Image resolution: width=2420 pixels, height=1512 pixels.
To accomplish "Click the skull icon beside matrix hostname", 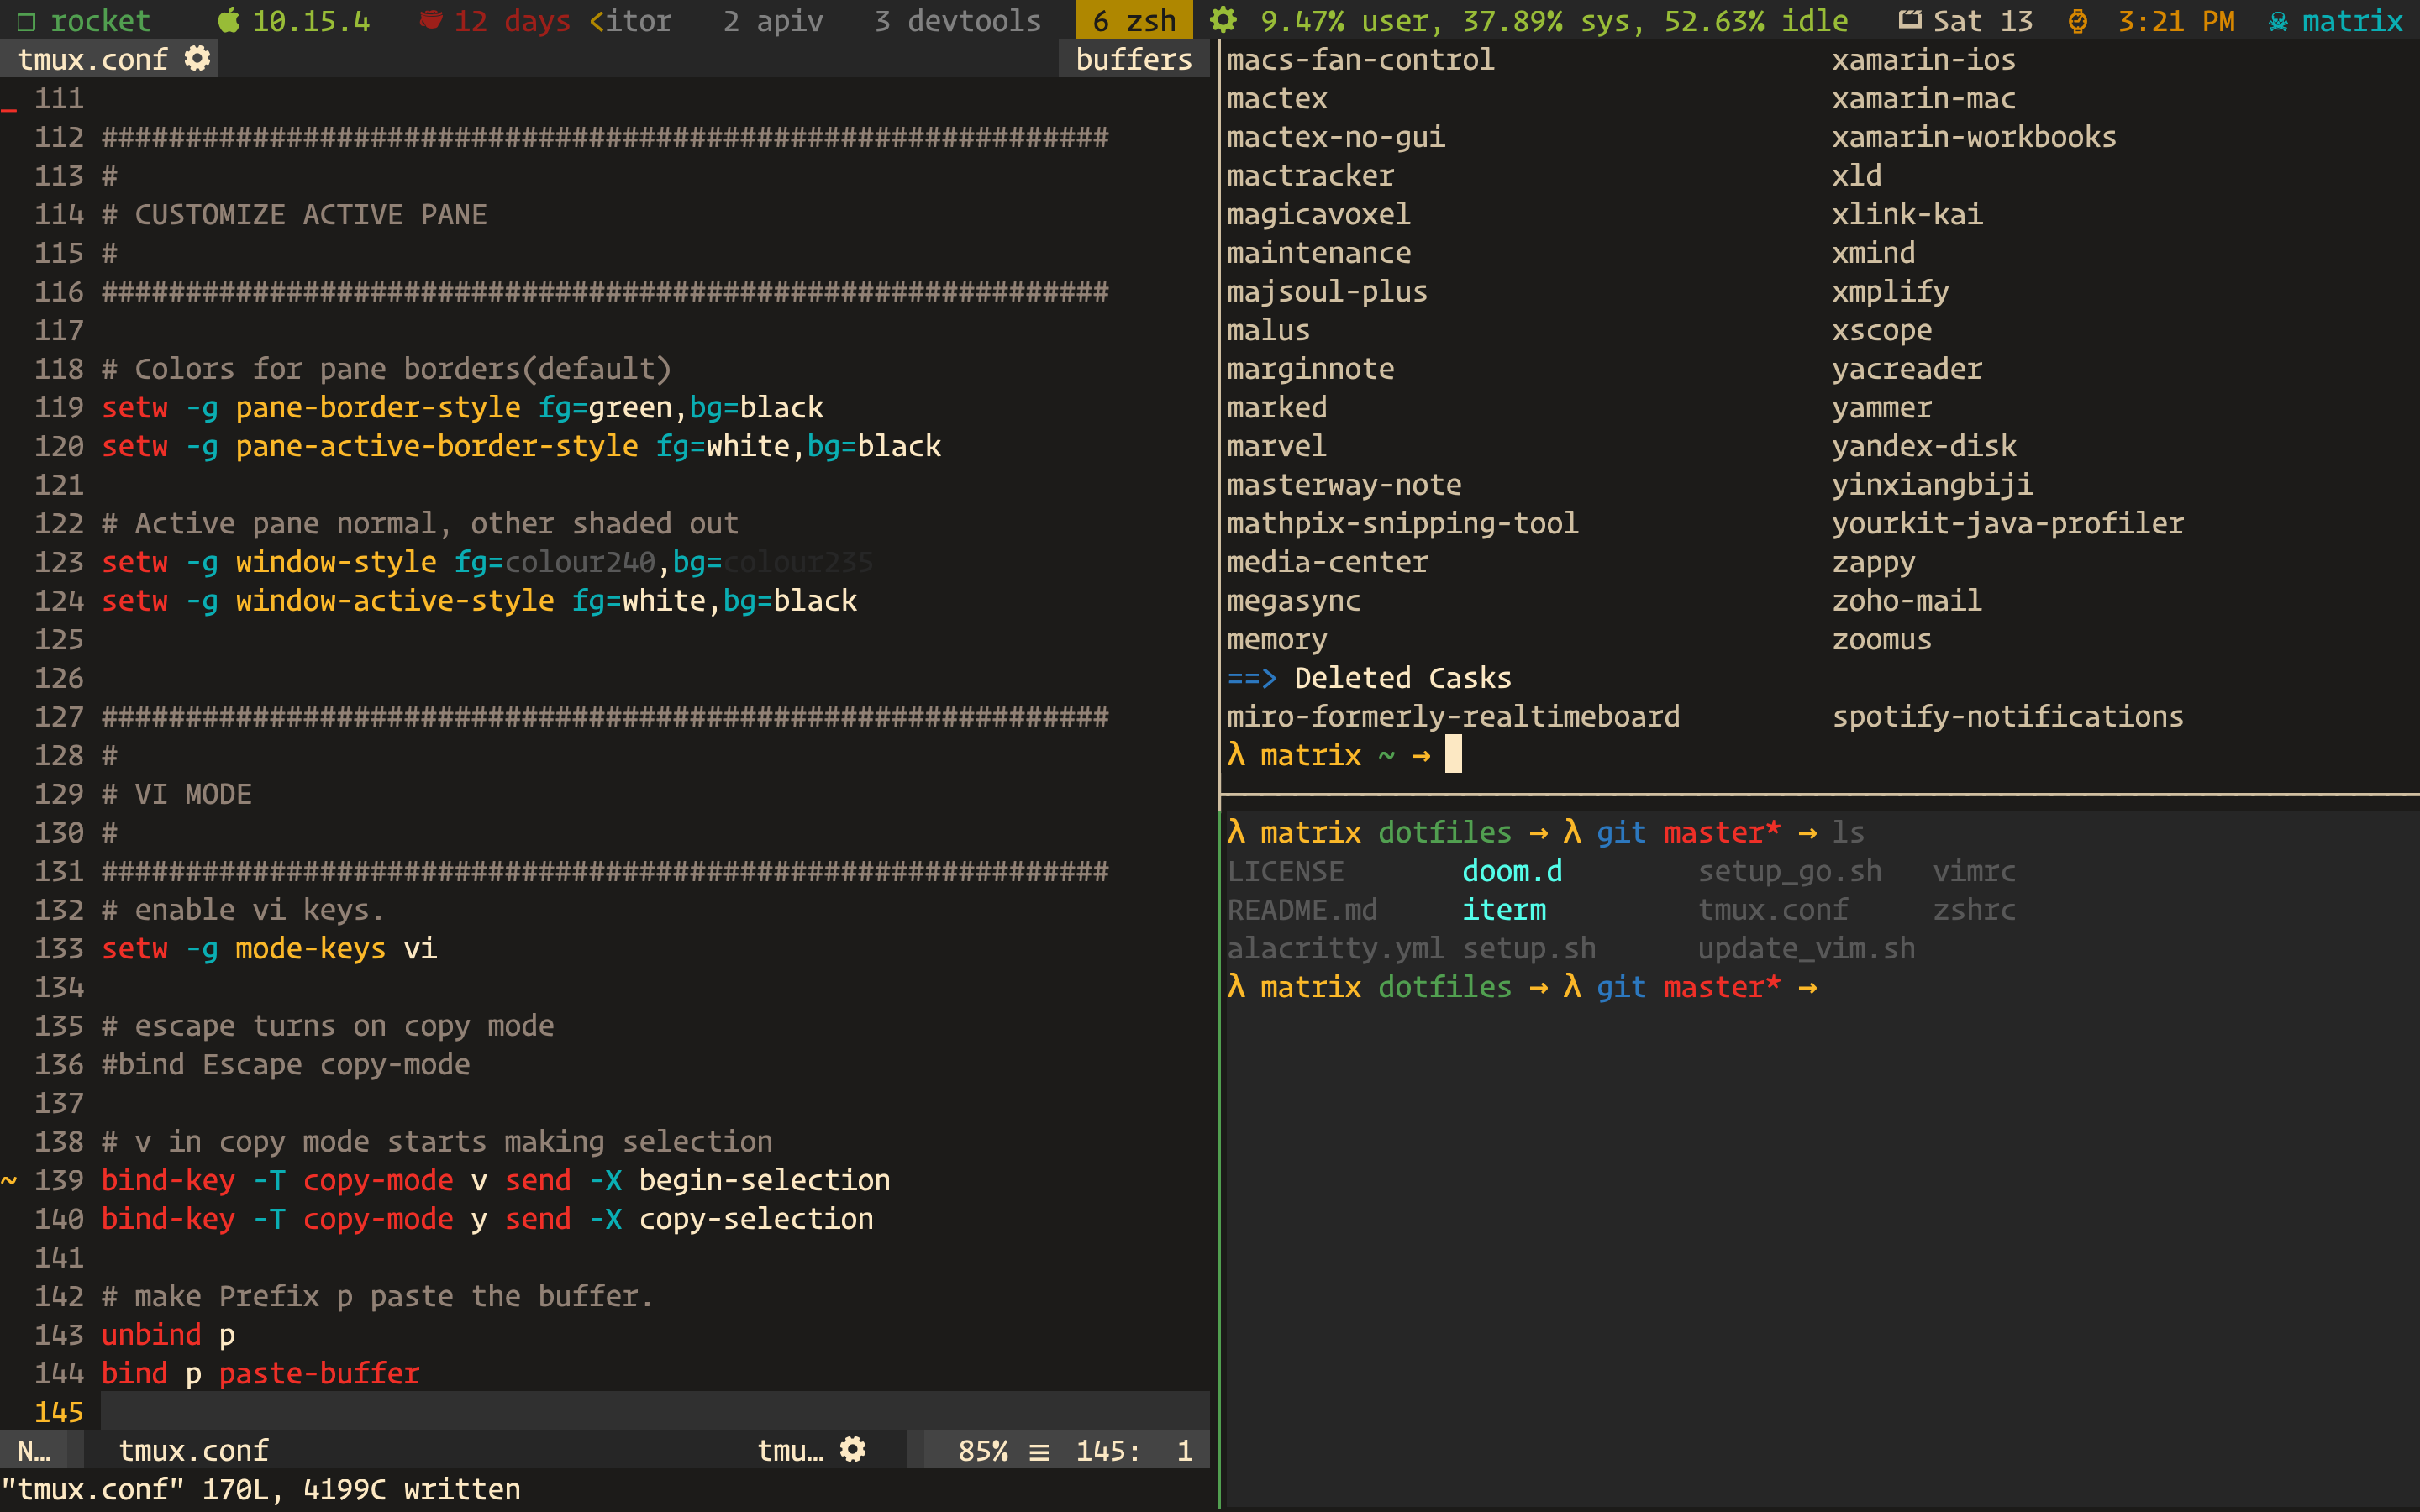I will tap(2278, 21).
